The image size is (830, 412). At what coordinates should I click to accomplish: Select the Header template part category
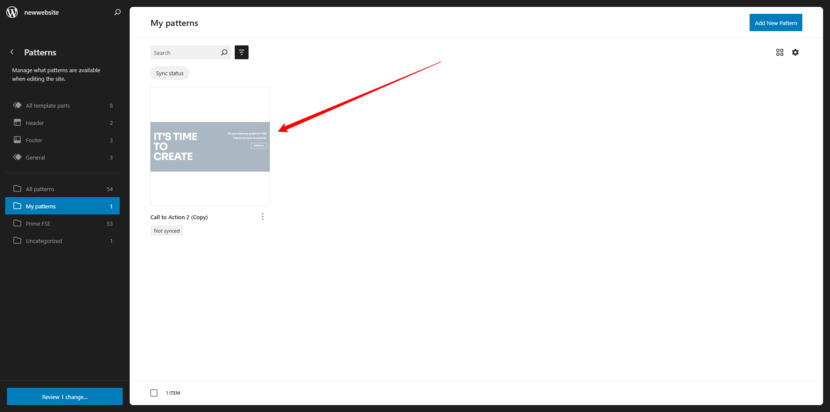62,123
